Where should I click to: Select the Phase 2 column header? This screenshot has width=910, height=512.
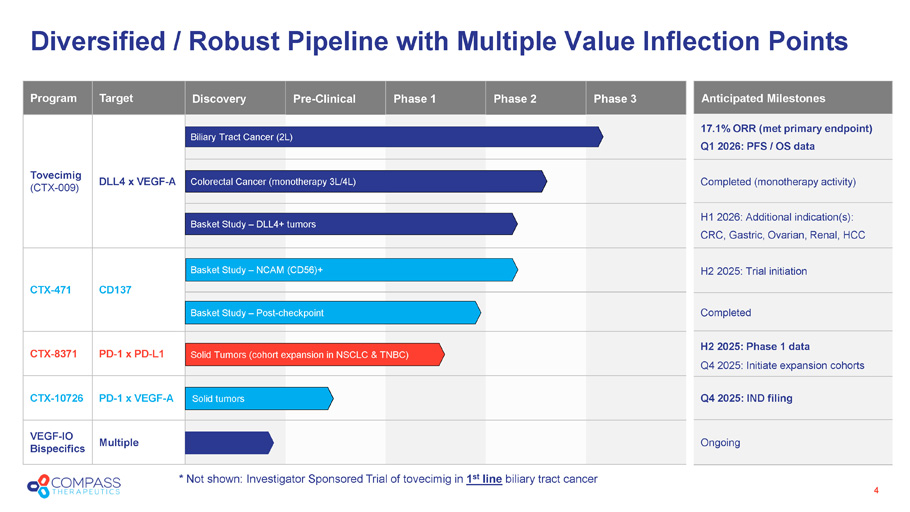515,99
